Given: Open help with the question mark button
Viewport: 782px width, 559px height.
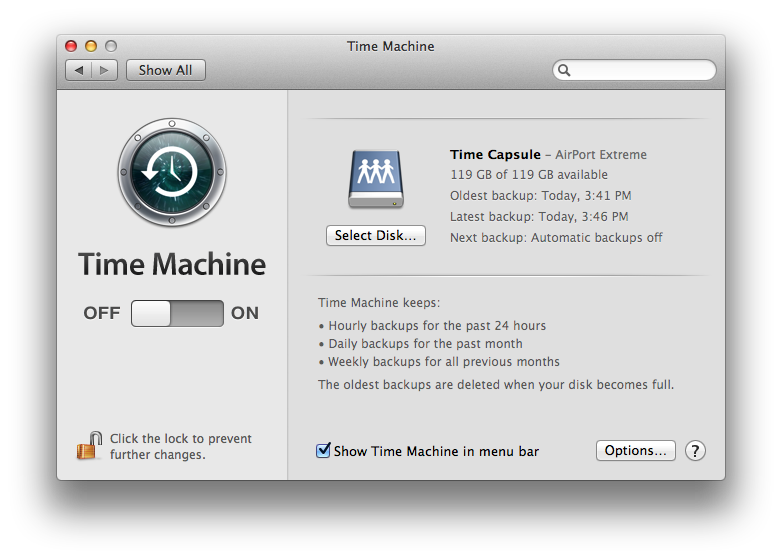Looking at the screenshot, I should (695, 451).
